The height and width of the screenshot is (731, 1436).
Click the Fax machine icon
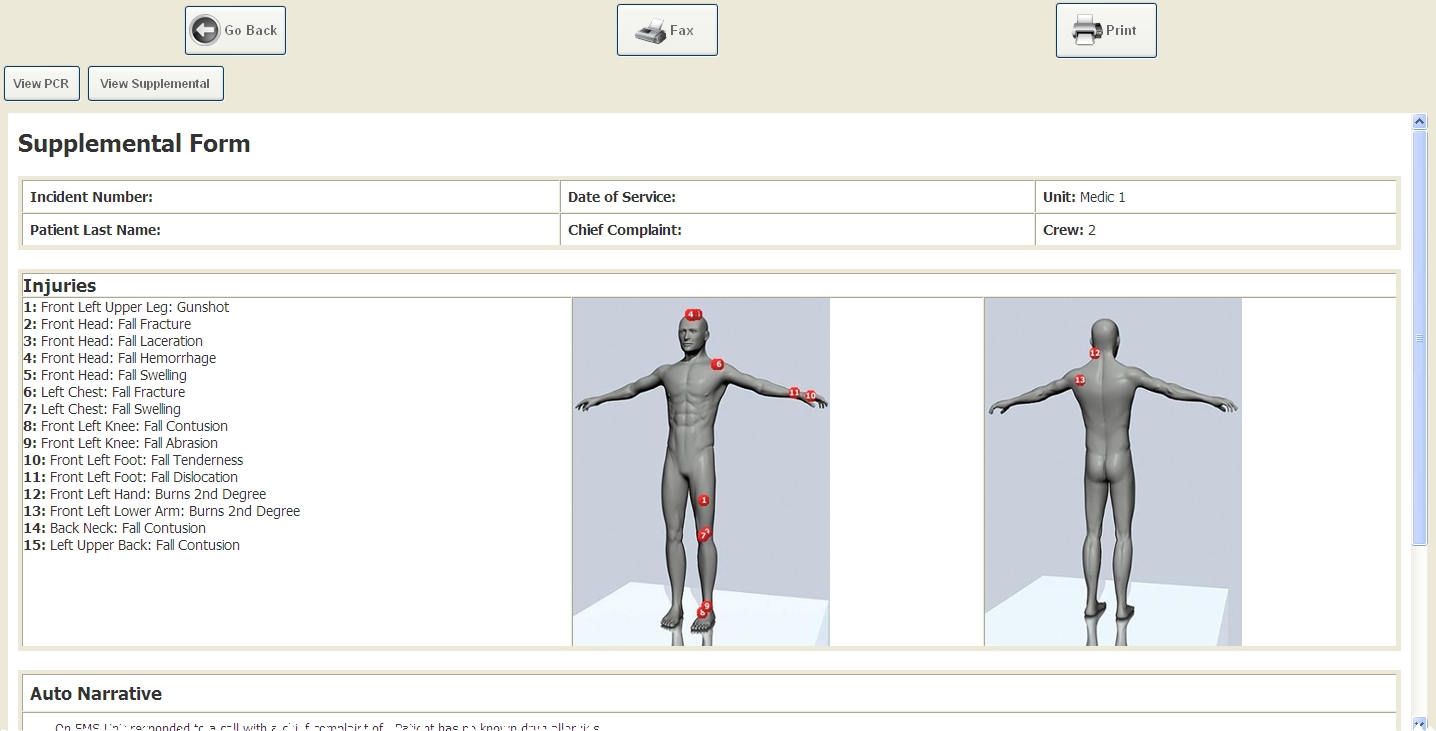pos(650,31)
